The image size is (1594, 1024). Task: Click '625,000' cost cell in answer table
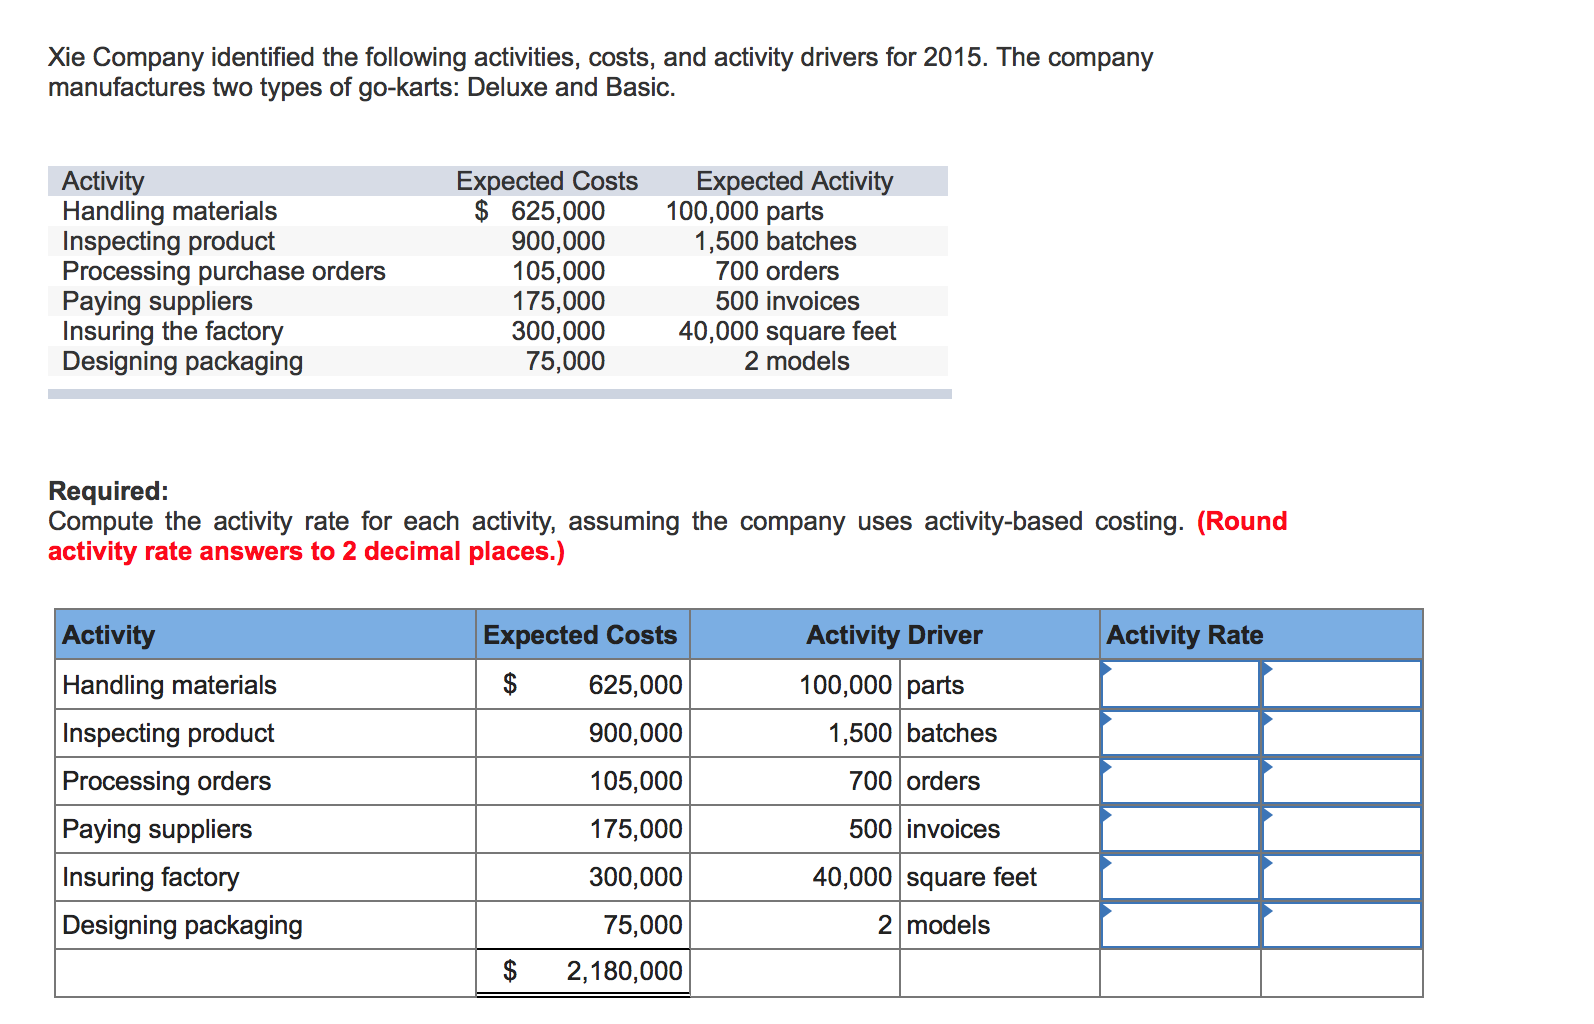coord(583,685)
